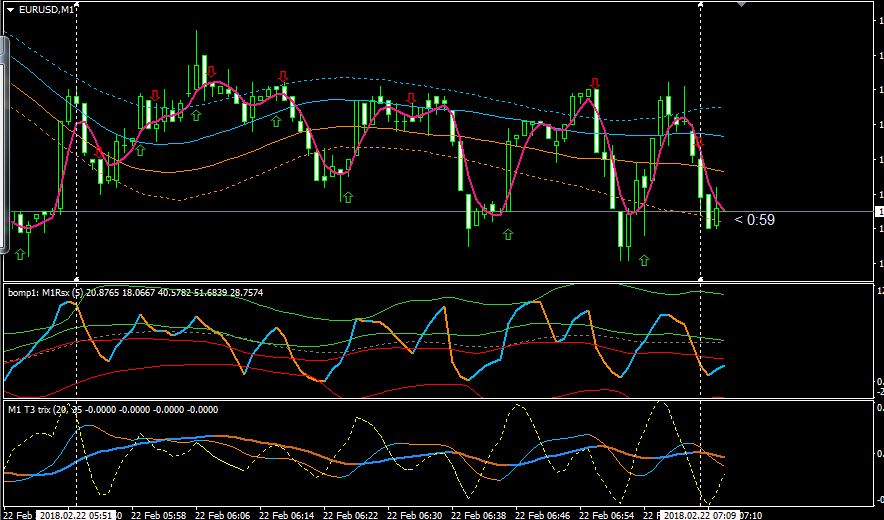
Task: Select the green arrow below the 06:38 trough
Action: point(508,234)
